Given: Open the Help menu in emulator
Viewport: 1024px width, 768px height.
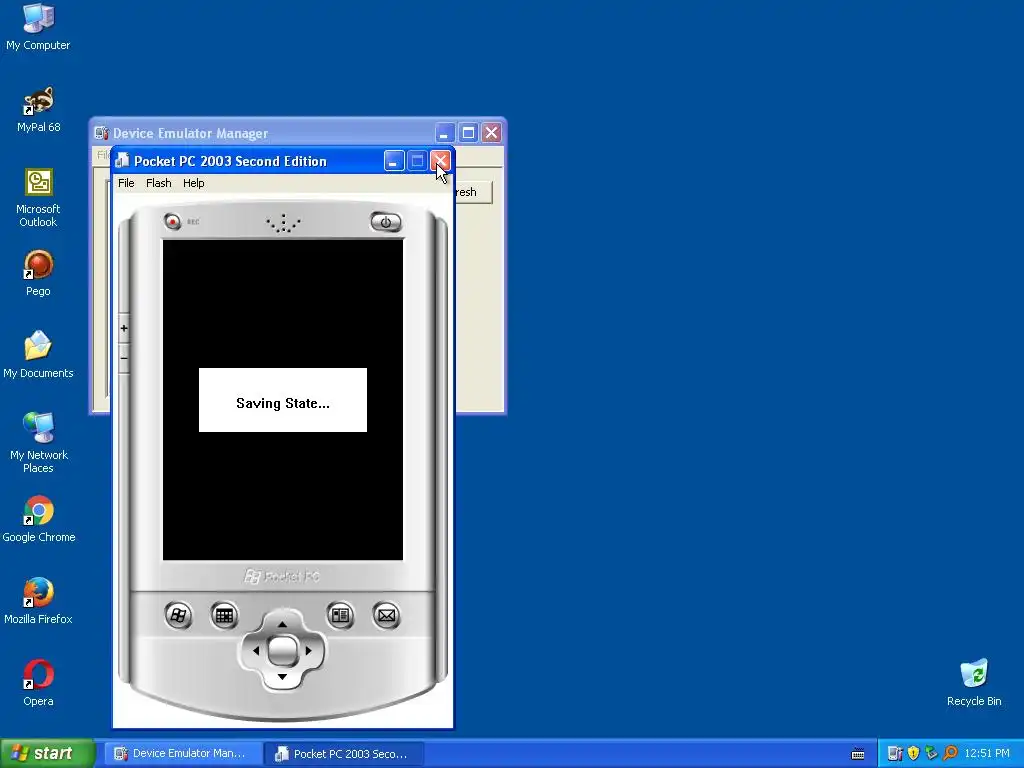Looking at the screenshot, I should 193,184.
